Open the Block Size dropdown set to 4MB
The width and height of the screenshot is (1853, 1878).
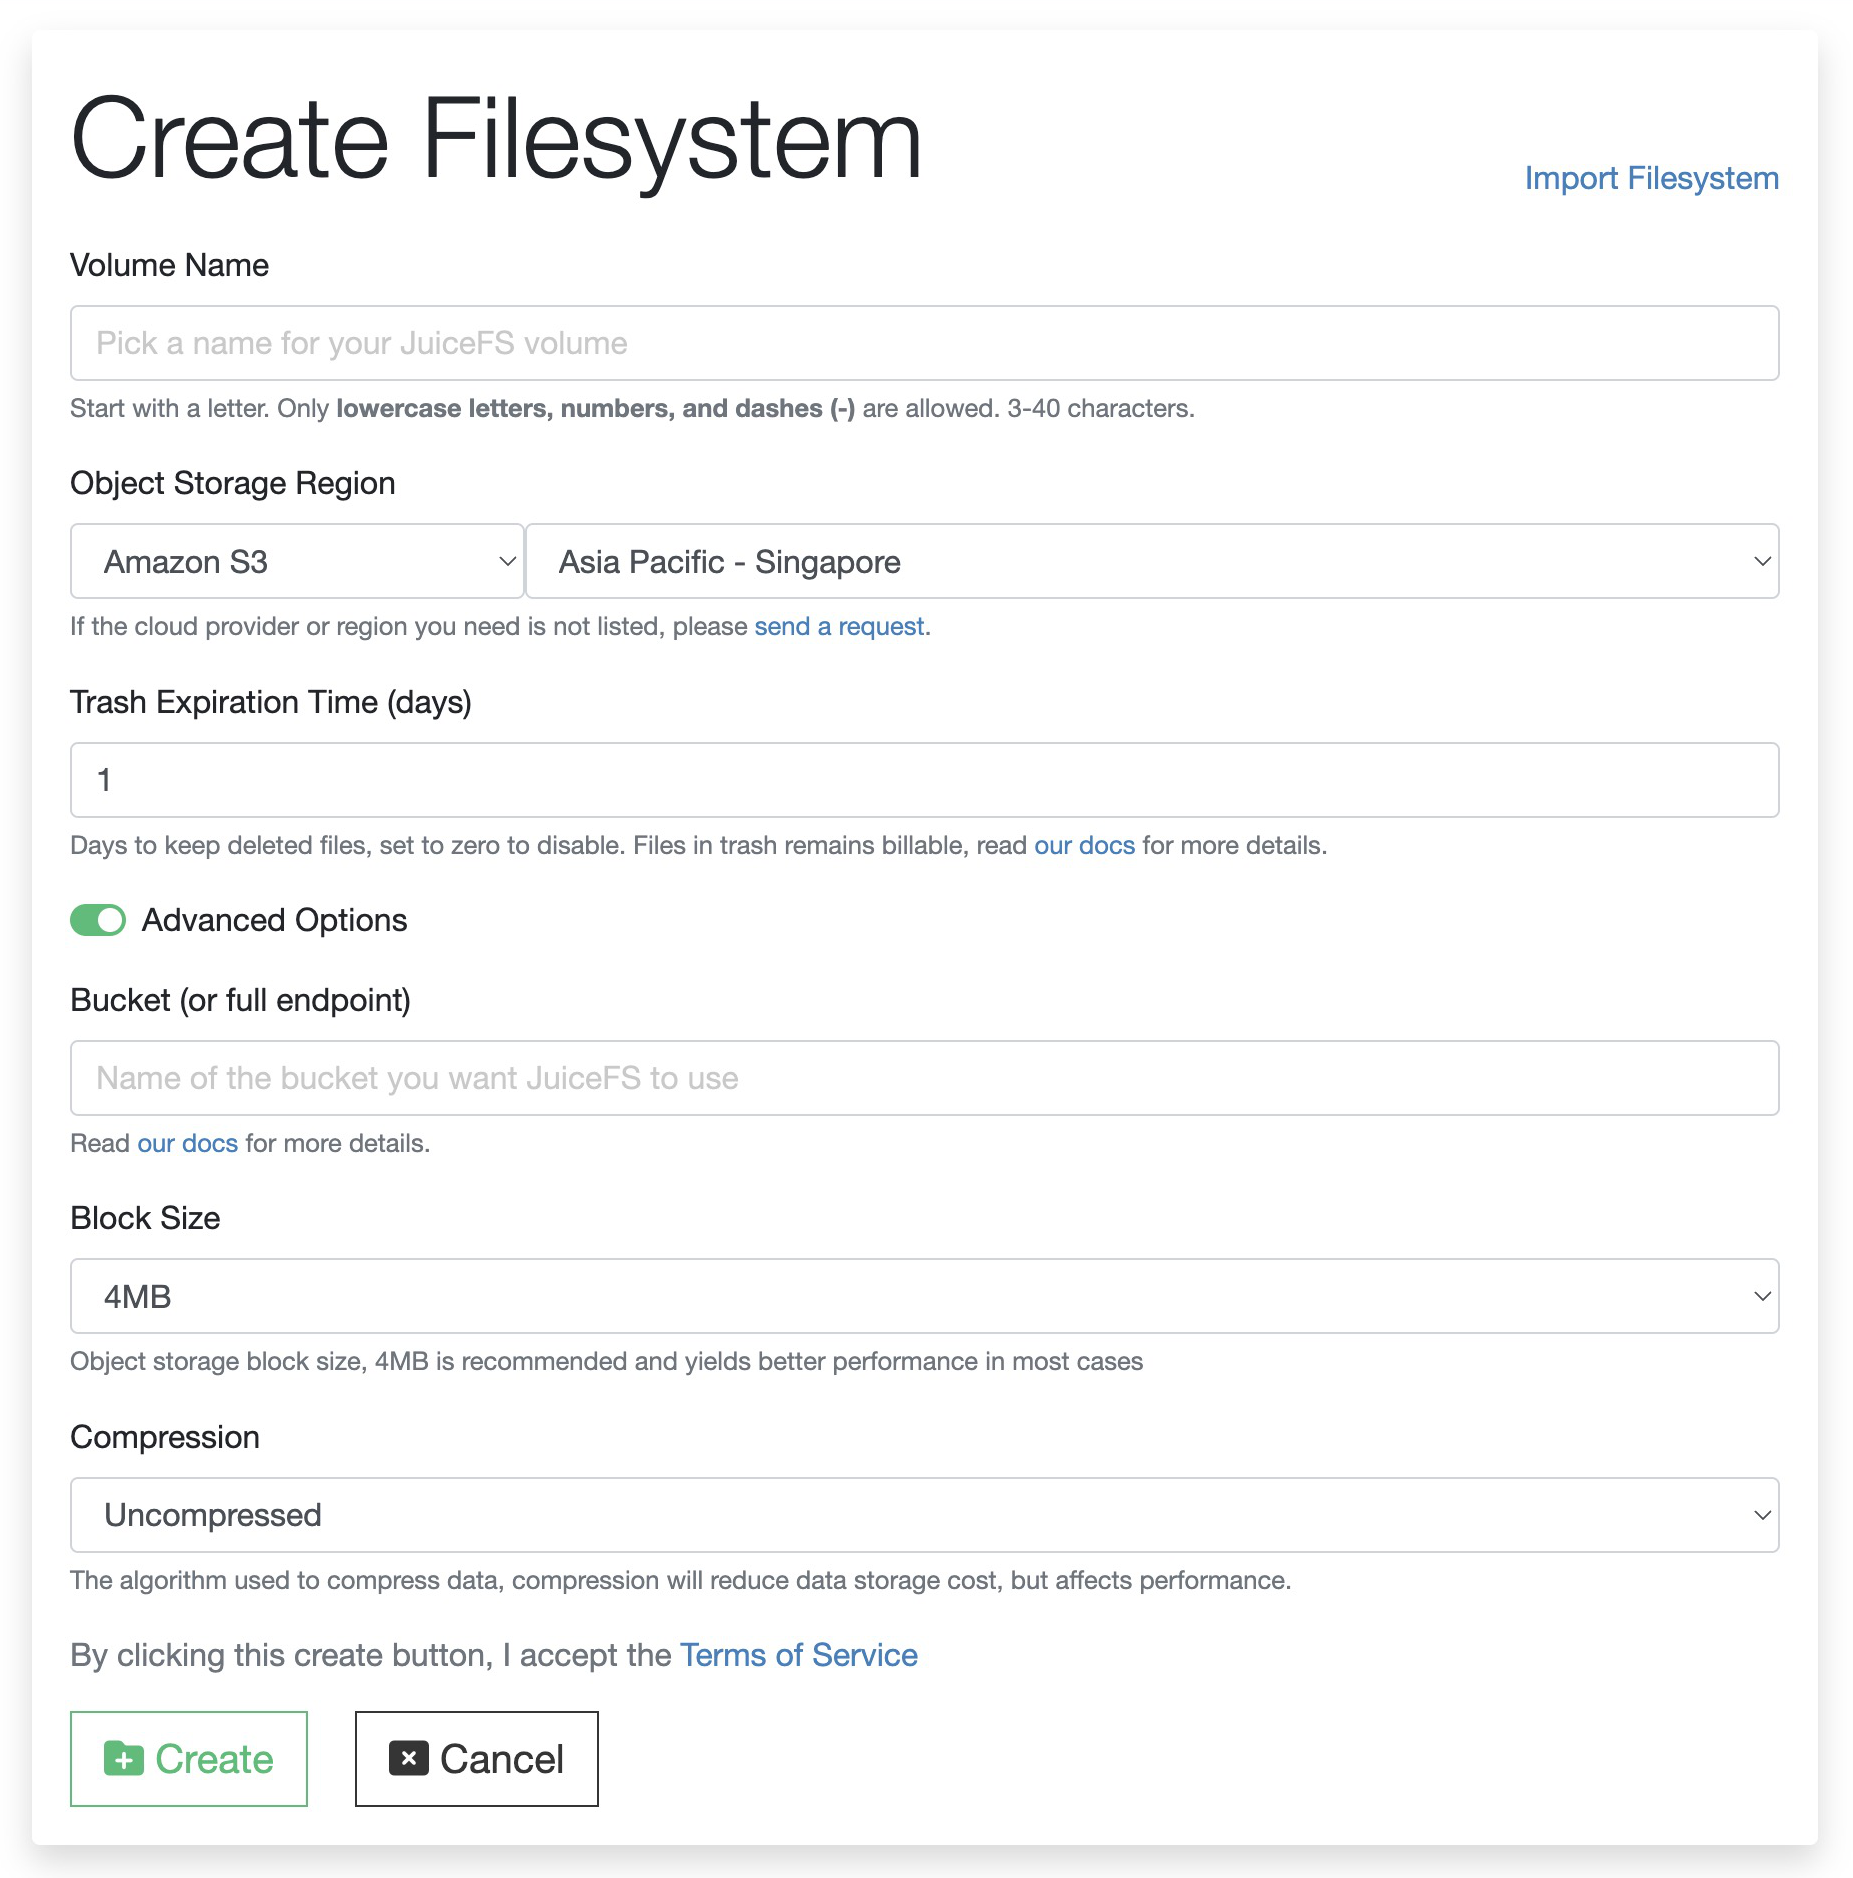[924, 1296]
